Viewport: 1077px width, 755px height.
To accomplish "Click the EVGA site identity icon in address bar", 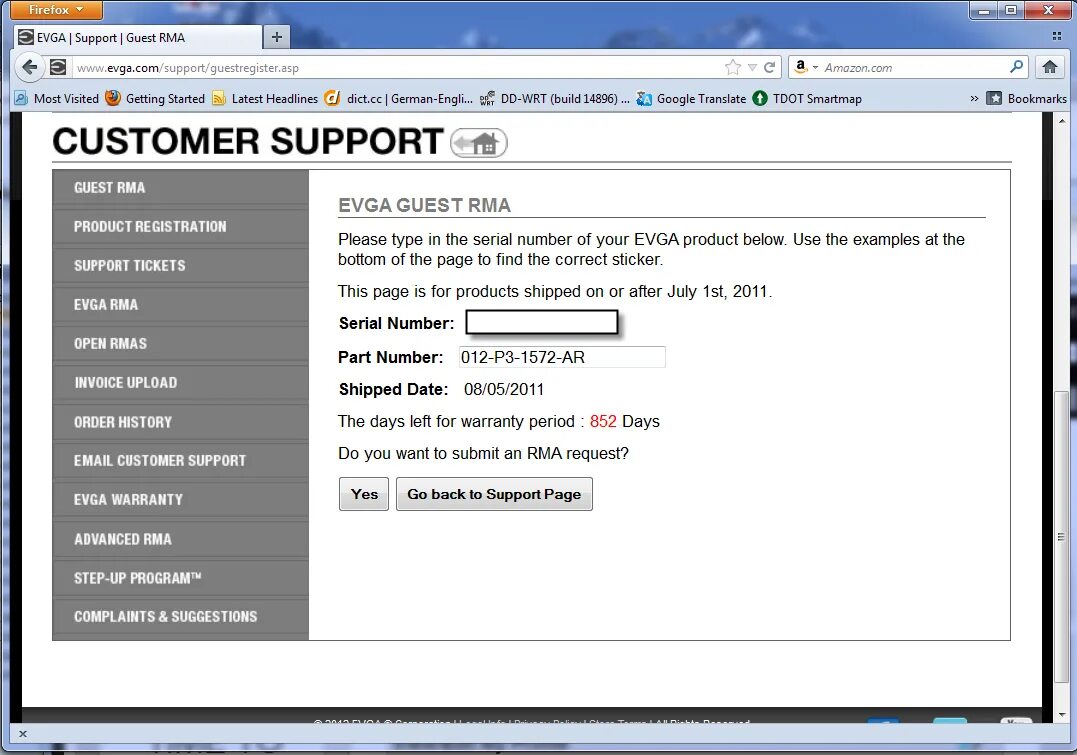I will pyautogui.click(x=58, y=67).
